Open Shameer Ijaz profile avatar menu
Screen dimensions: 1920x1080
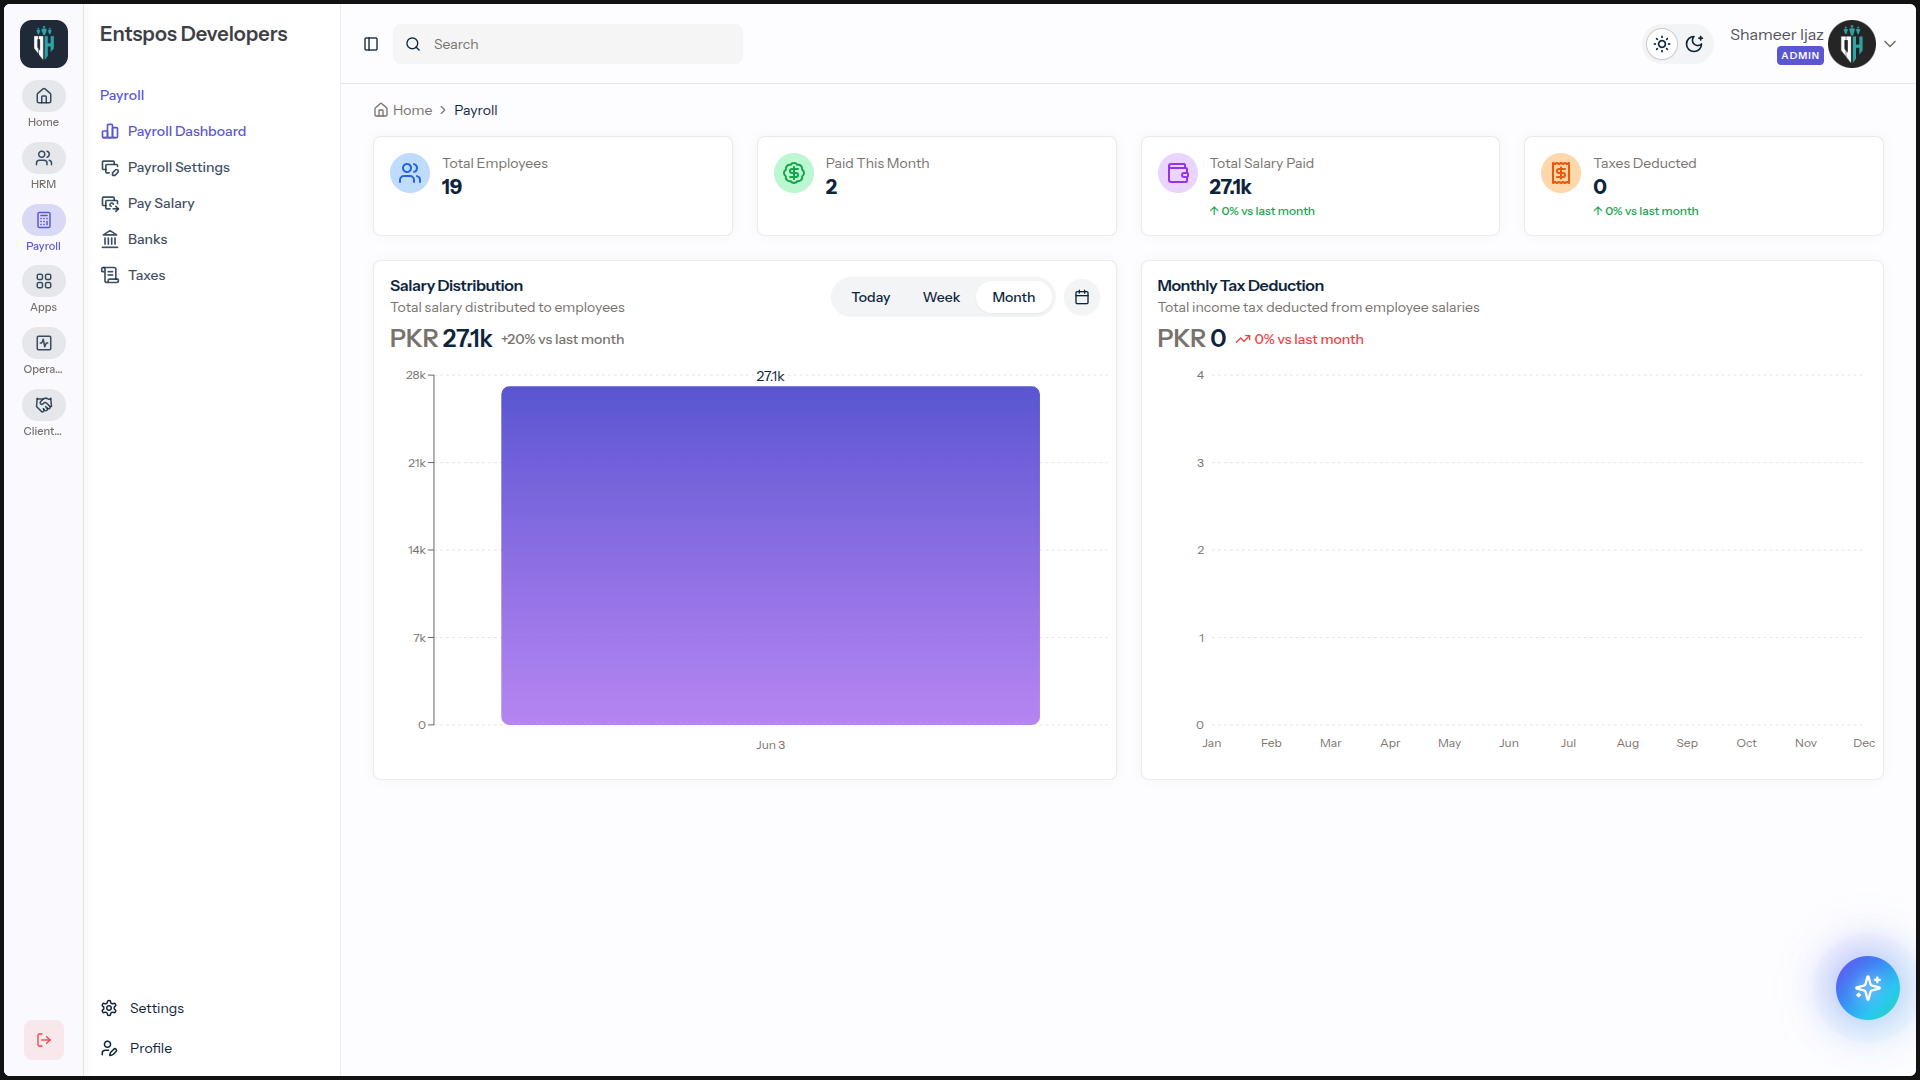1852,44
